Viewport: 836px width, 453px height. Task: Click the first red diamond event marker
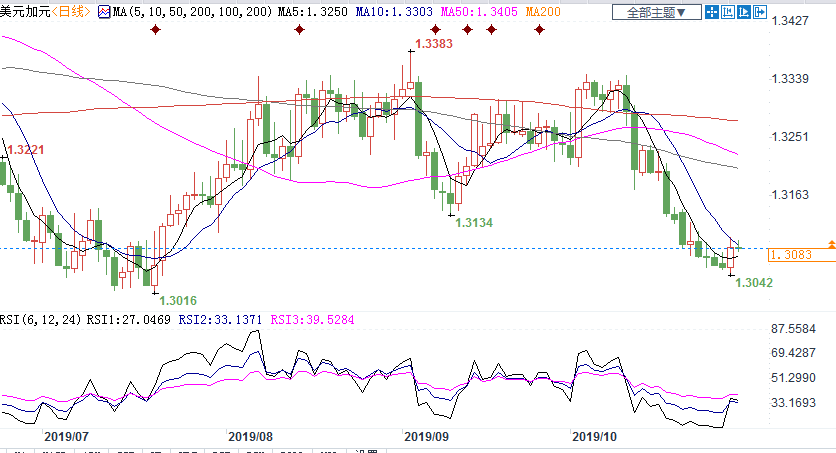[x=155, y=30]
